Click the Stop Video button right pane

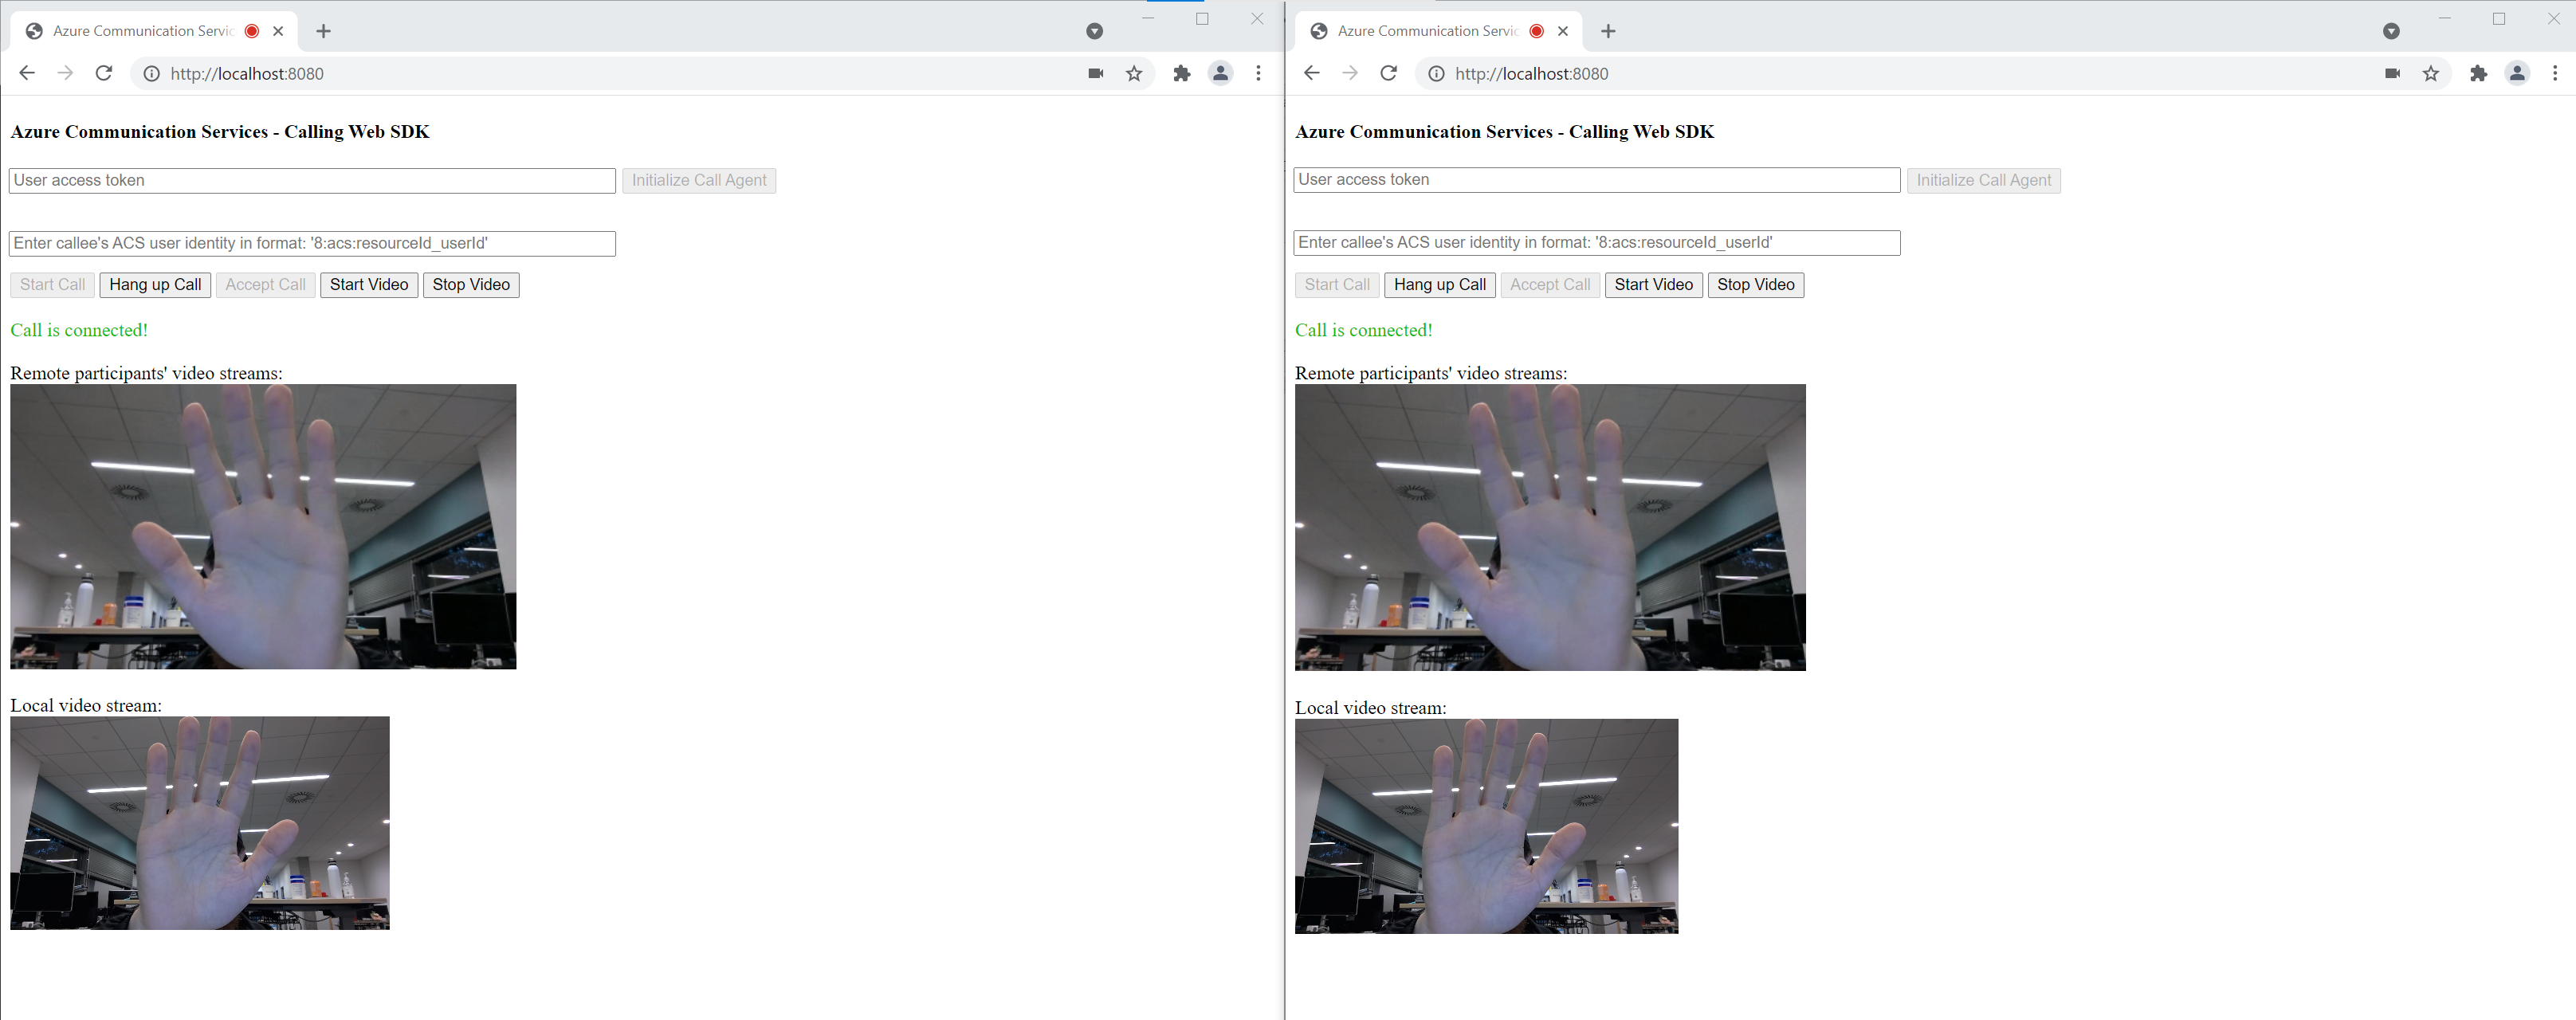coord(1756,284)
